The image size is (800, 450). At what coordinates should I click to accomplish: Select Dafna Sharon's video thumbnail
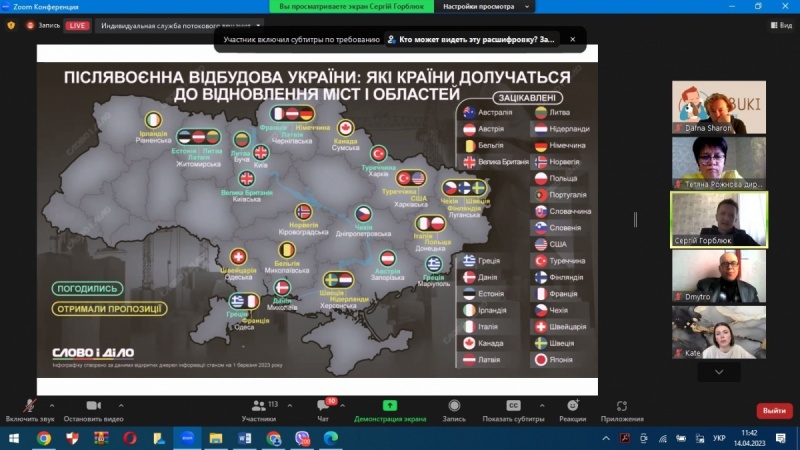pos(718,108)
